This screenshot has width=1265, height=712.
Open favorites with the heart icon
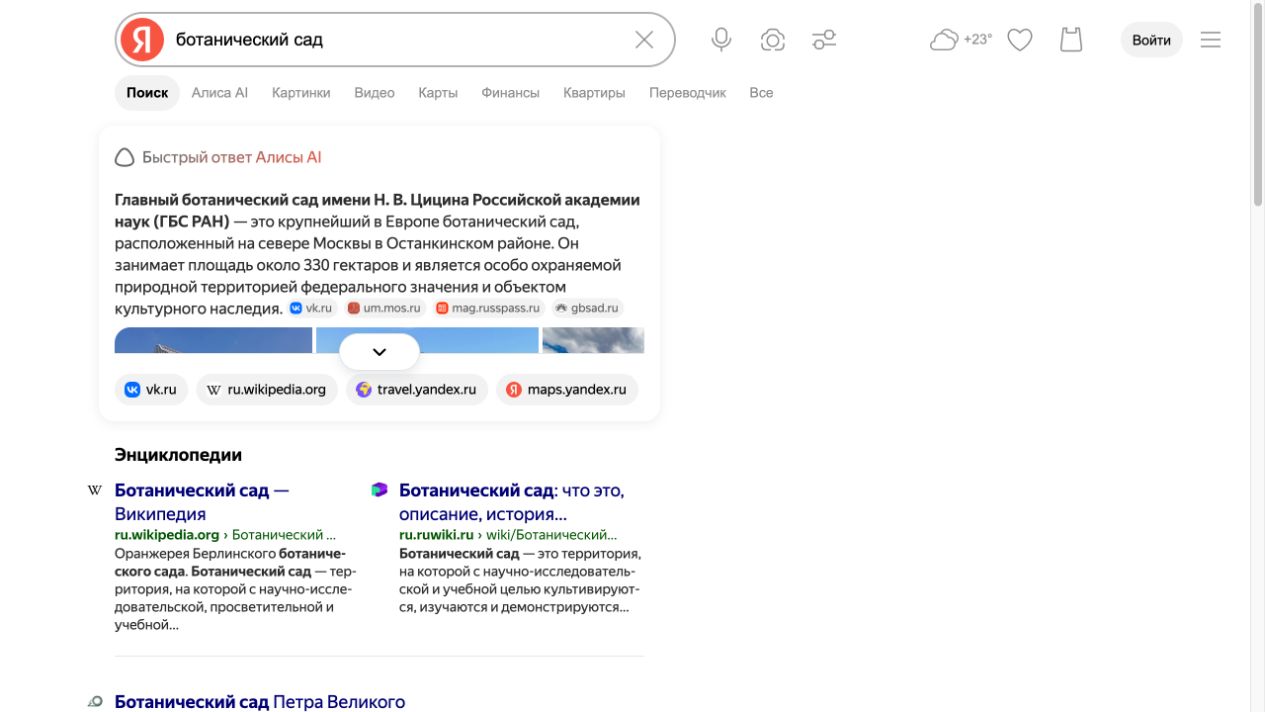(x=1019, y=40)
